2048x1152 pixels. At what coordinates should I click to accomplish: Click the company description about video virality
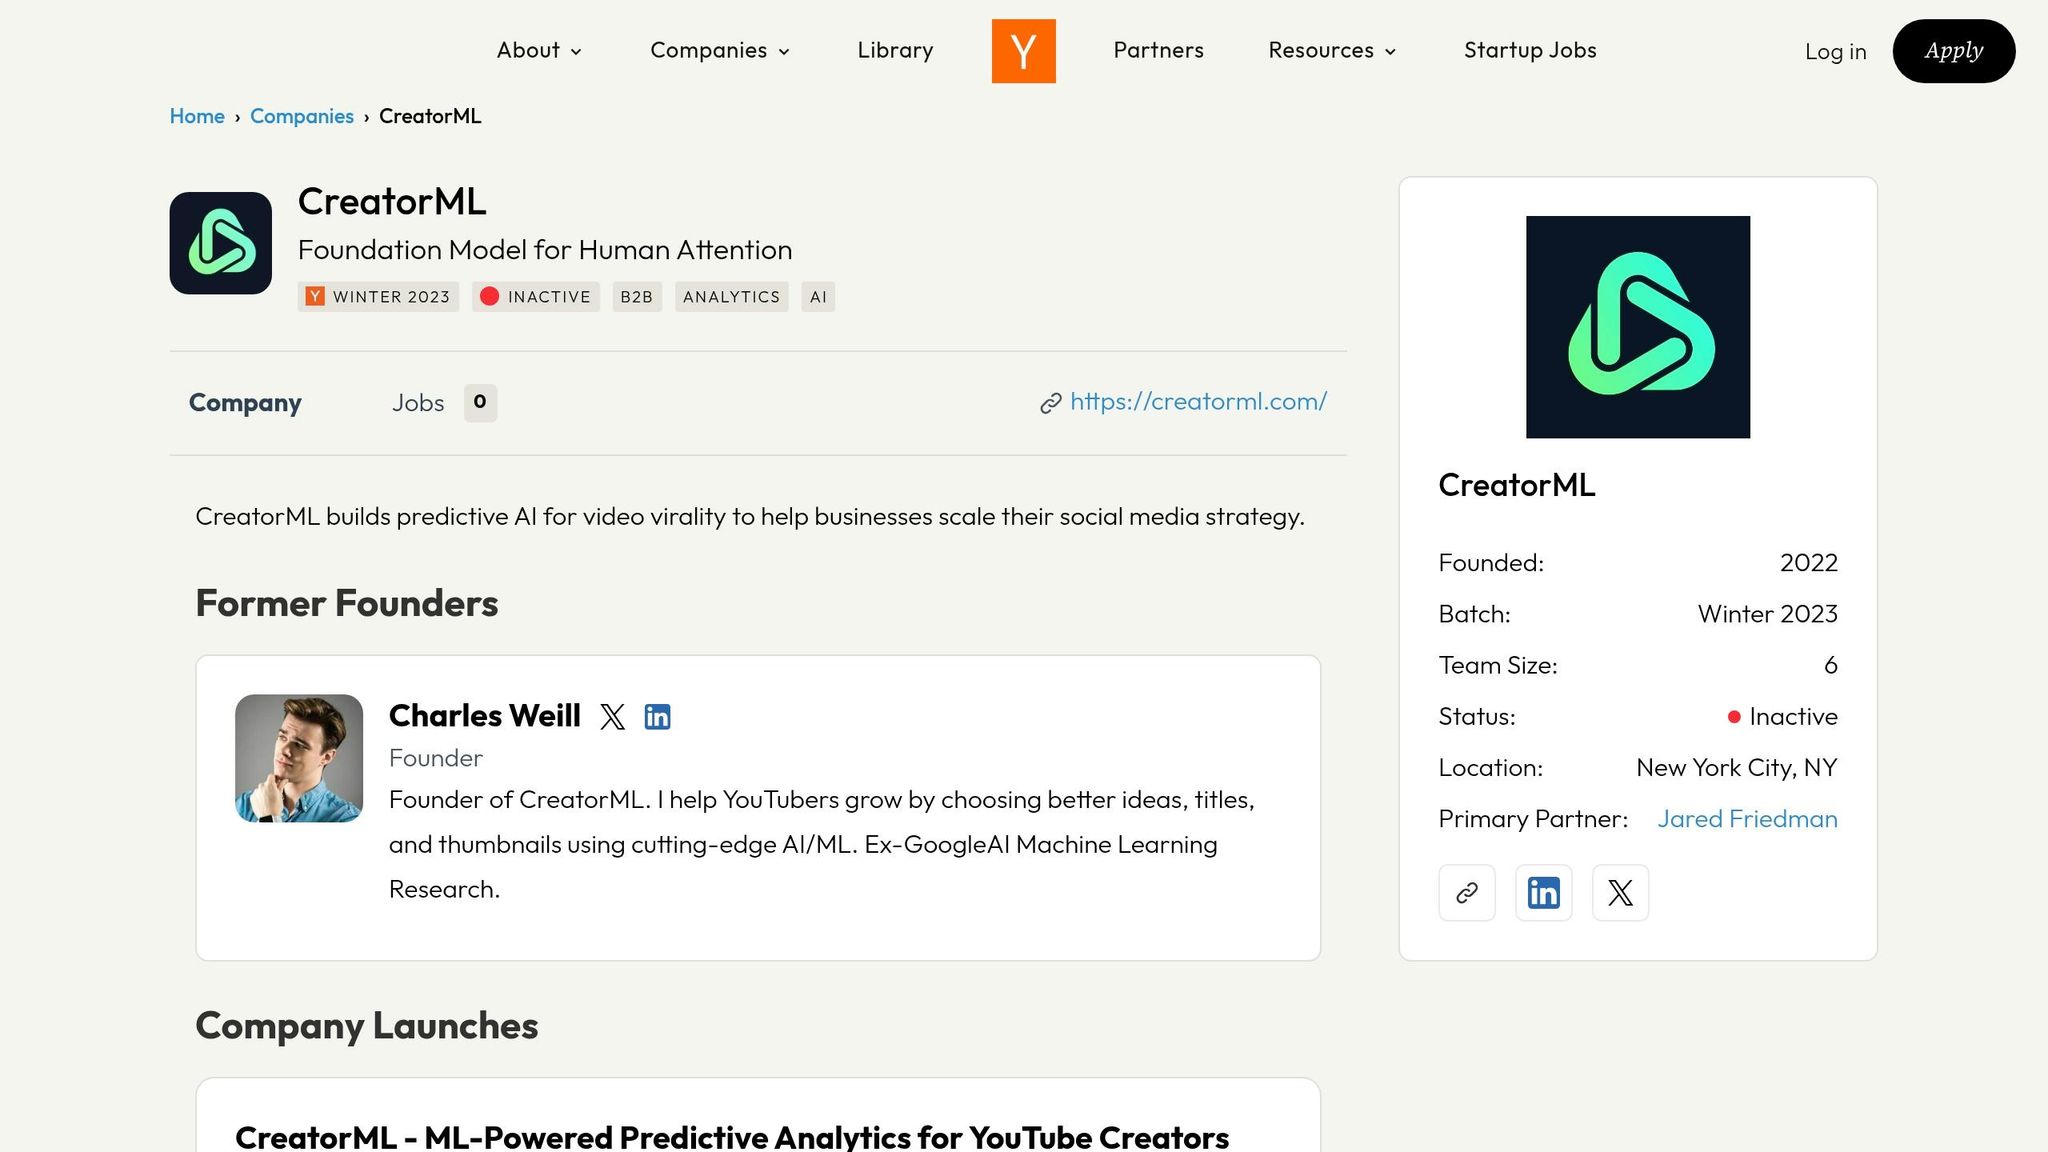pos(750,517)
